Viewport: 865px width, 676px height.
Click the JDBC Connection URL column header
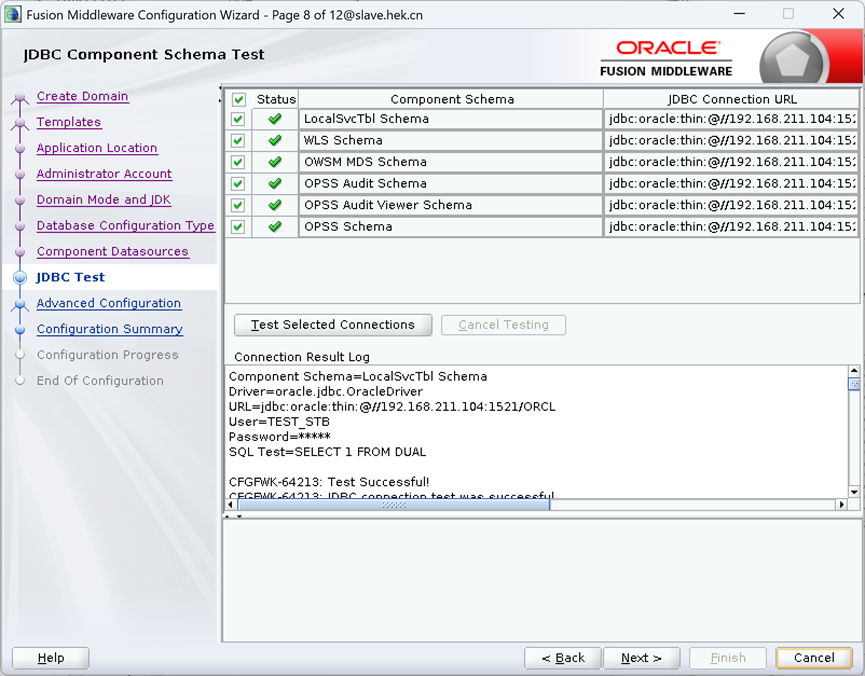731,99
